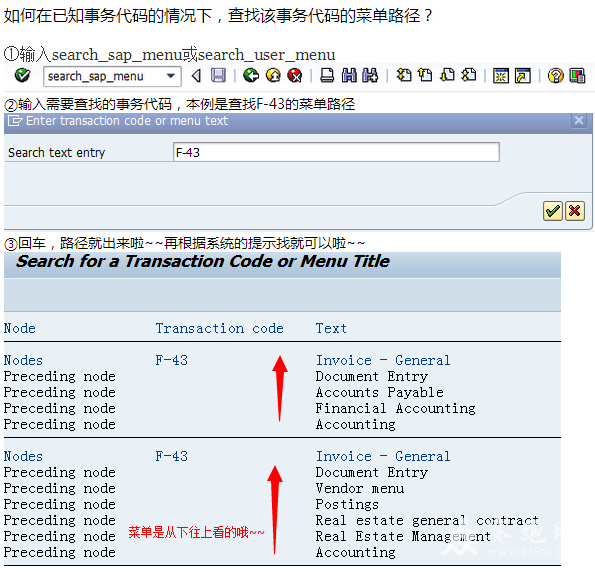Click the Generate Shortcut icon
This screenshot has width=595, height=572.
click(x=523, y=76)
